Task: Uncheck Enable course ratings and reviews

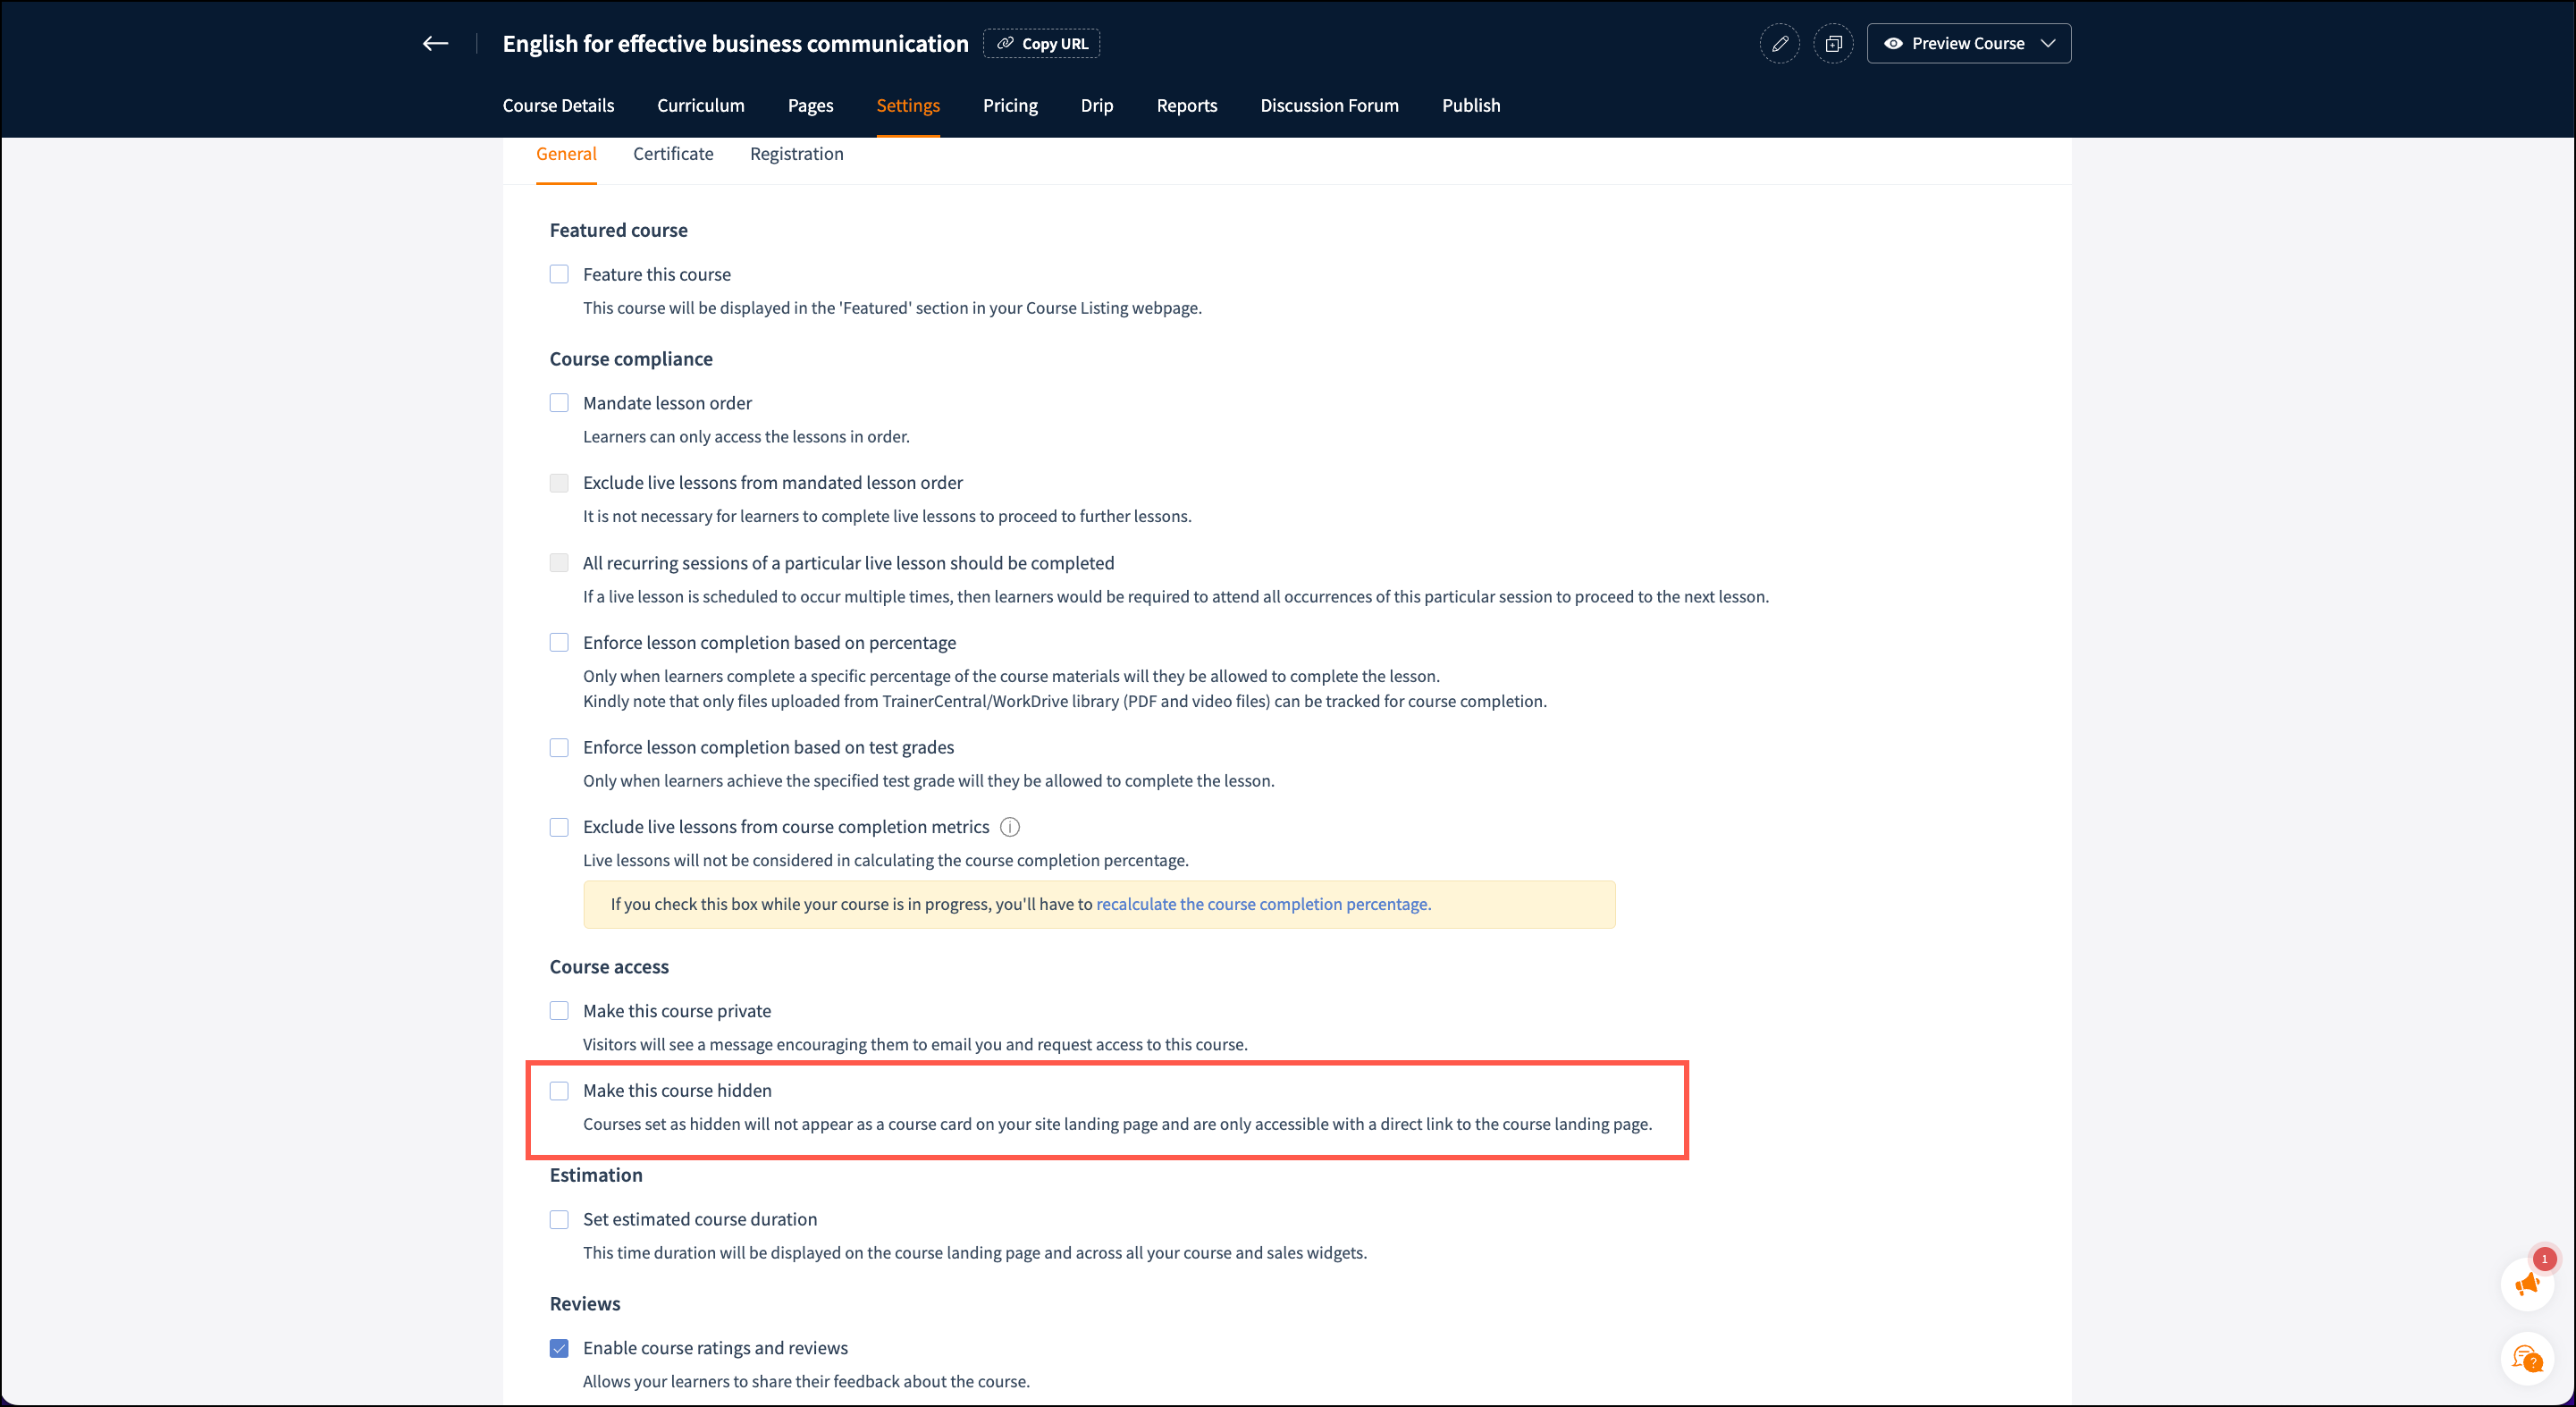Action: (559, 1348)
